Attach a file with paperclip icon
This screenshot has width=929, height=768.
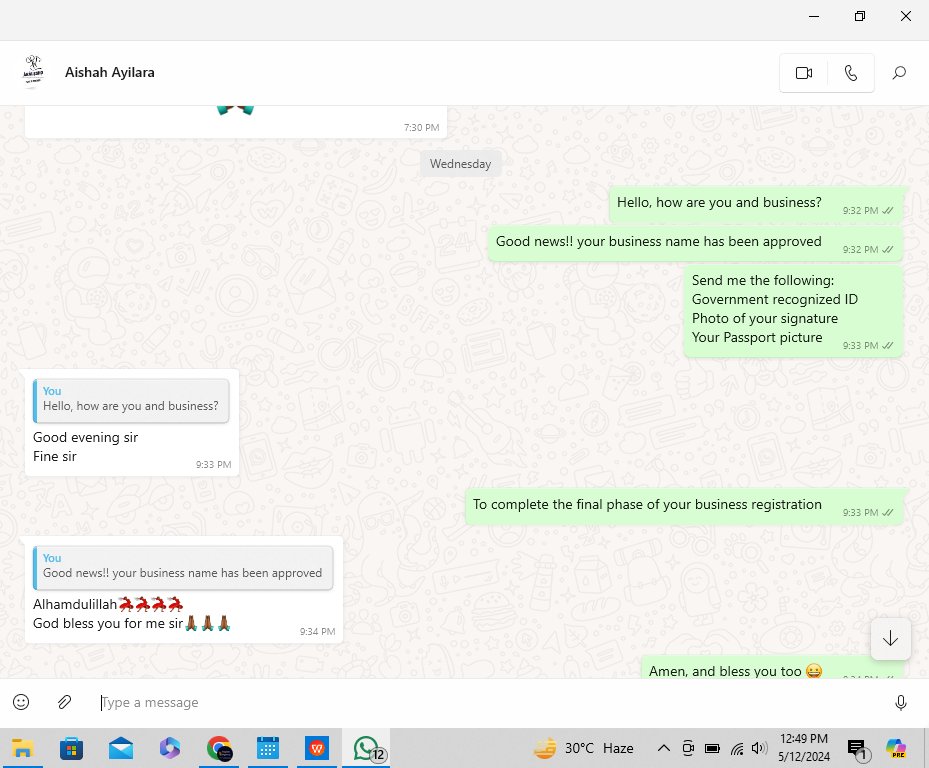coord(64,702)
